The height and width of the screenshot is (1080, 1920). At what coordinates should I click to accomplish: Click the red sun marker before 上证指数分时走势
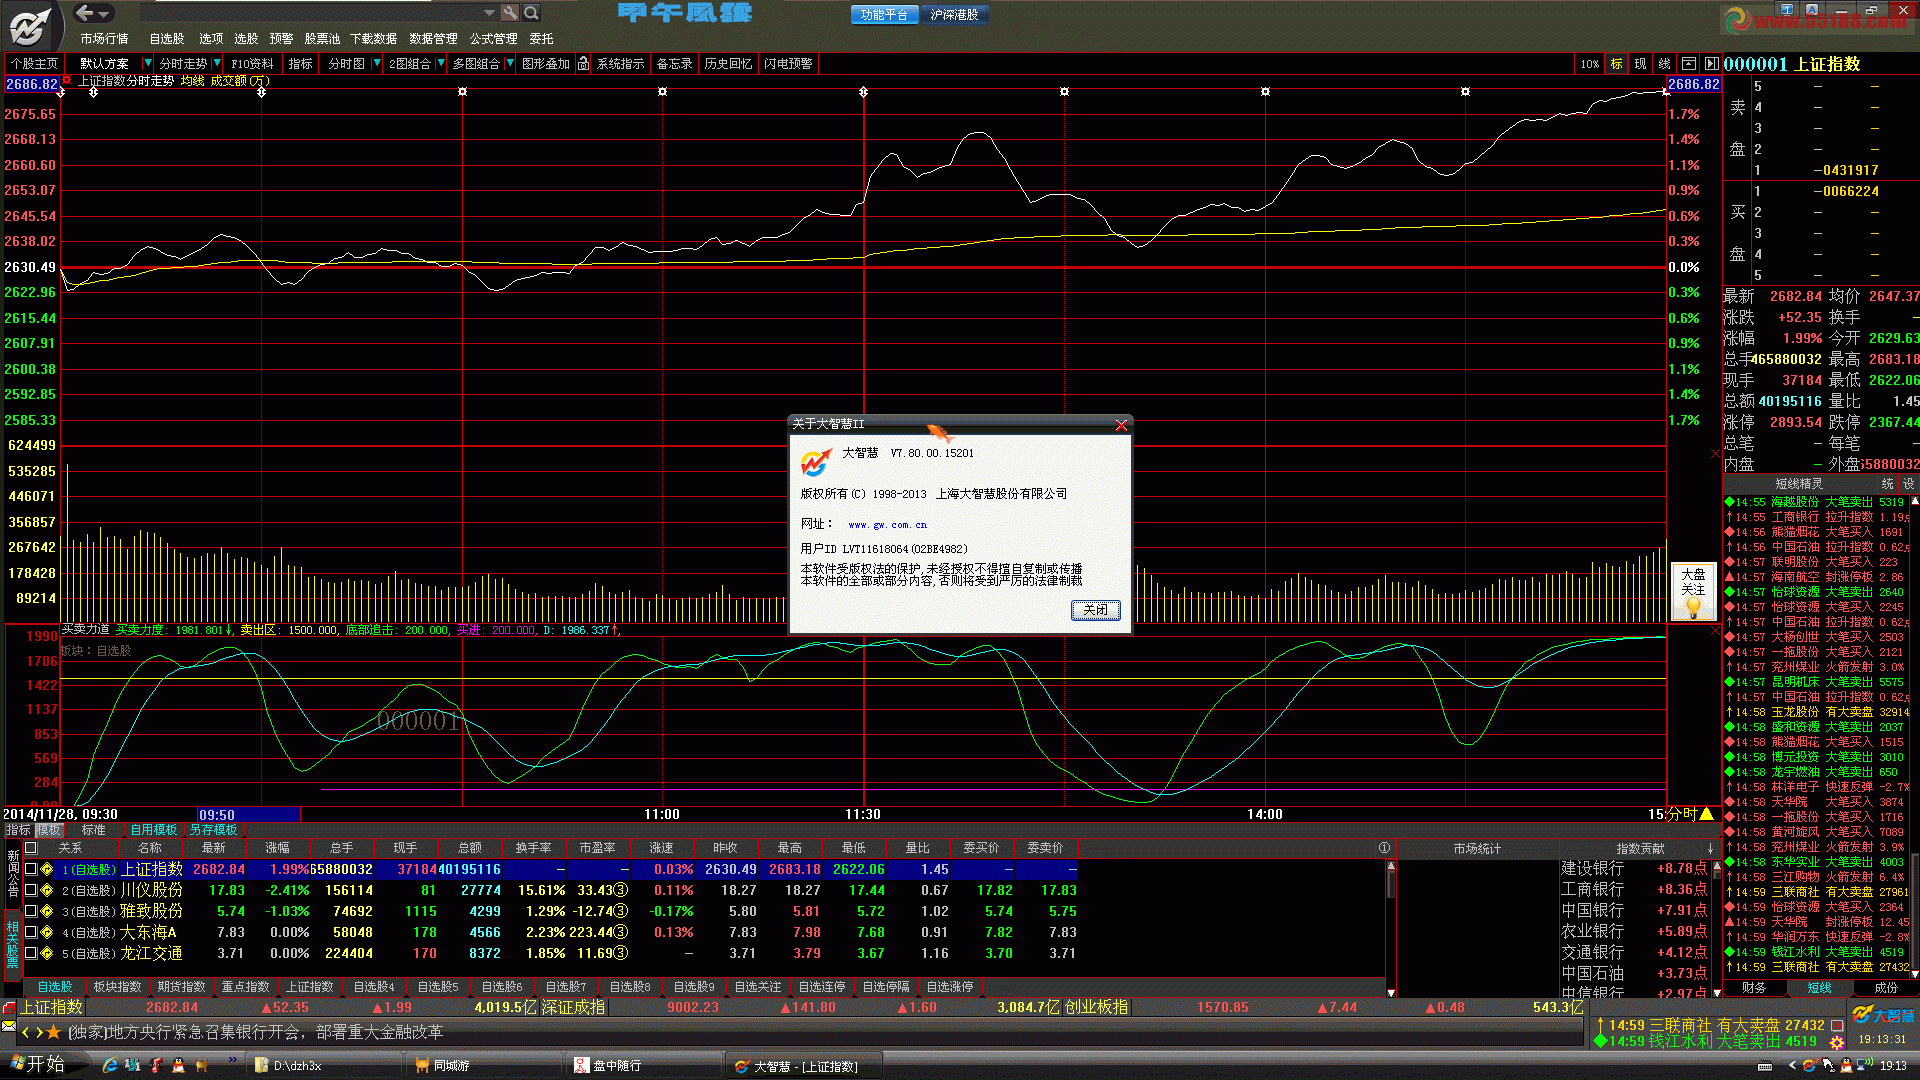(x=67, y=80)
